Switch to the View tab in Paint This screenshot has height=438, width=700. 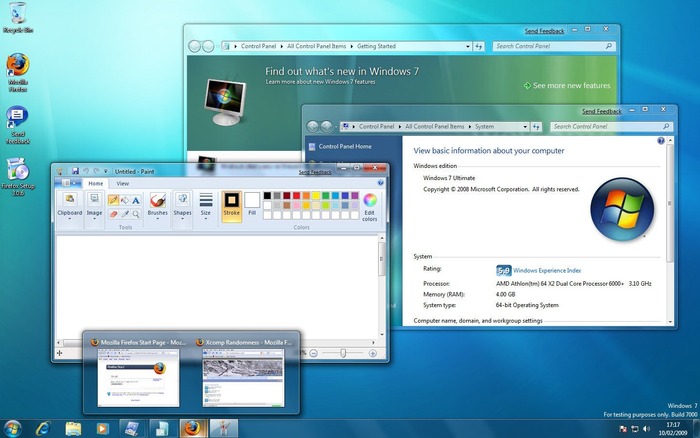coord(122,184)
